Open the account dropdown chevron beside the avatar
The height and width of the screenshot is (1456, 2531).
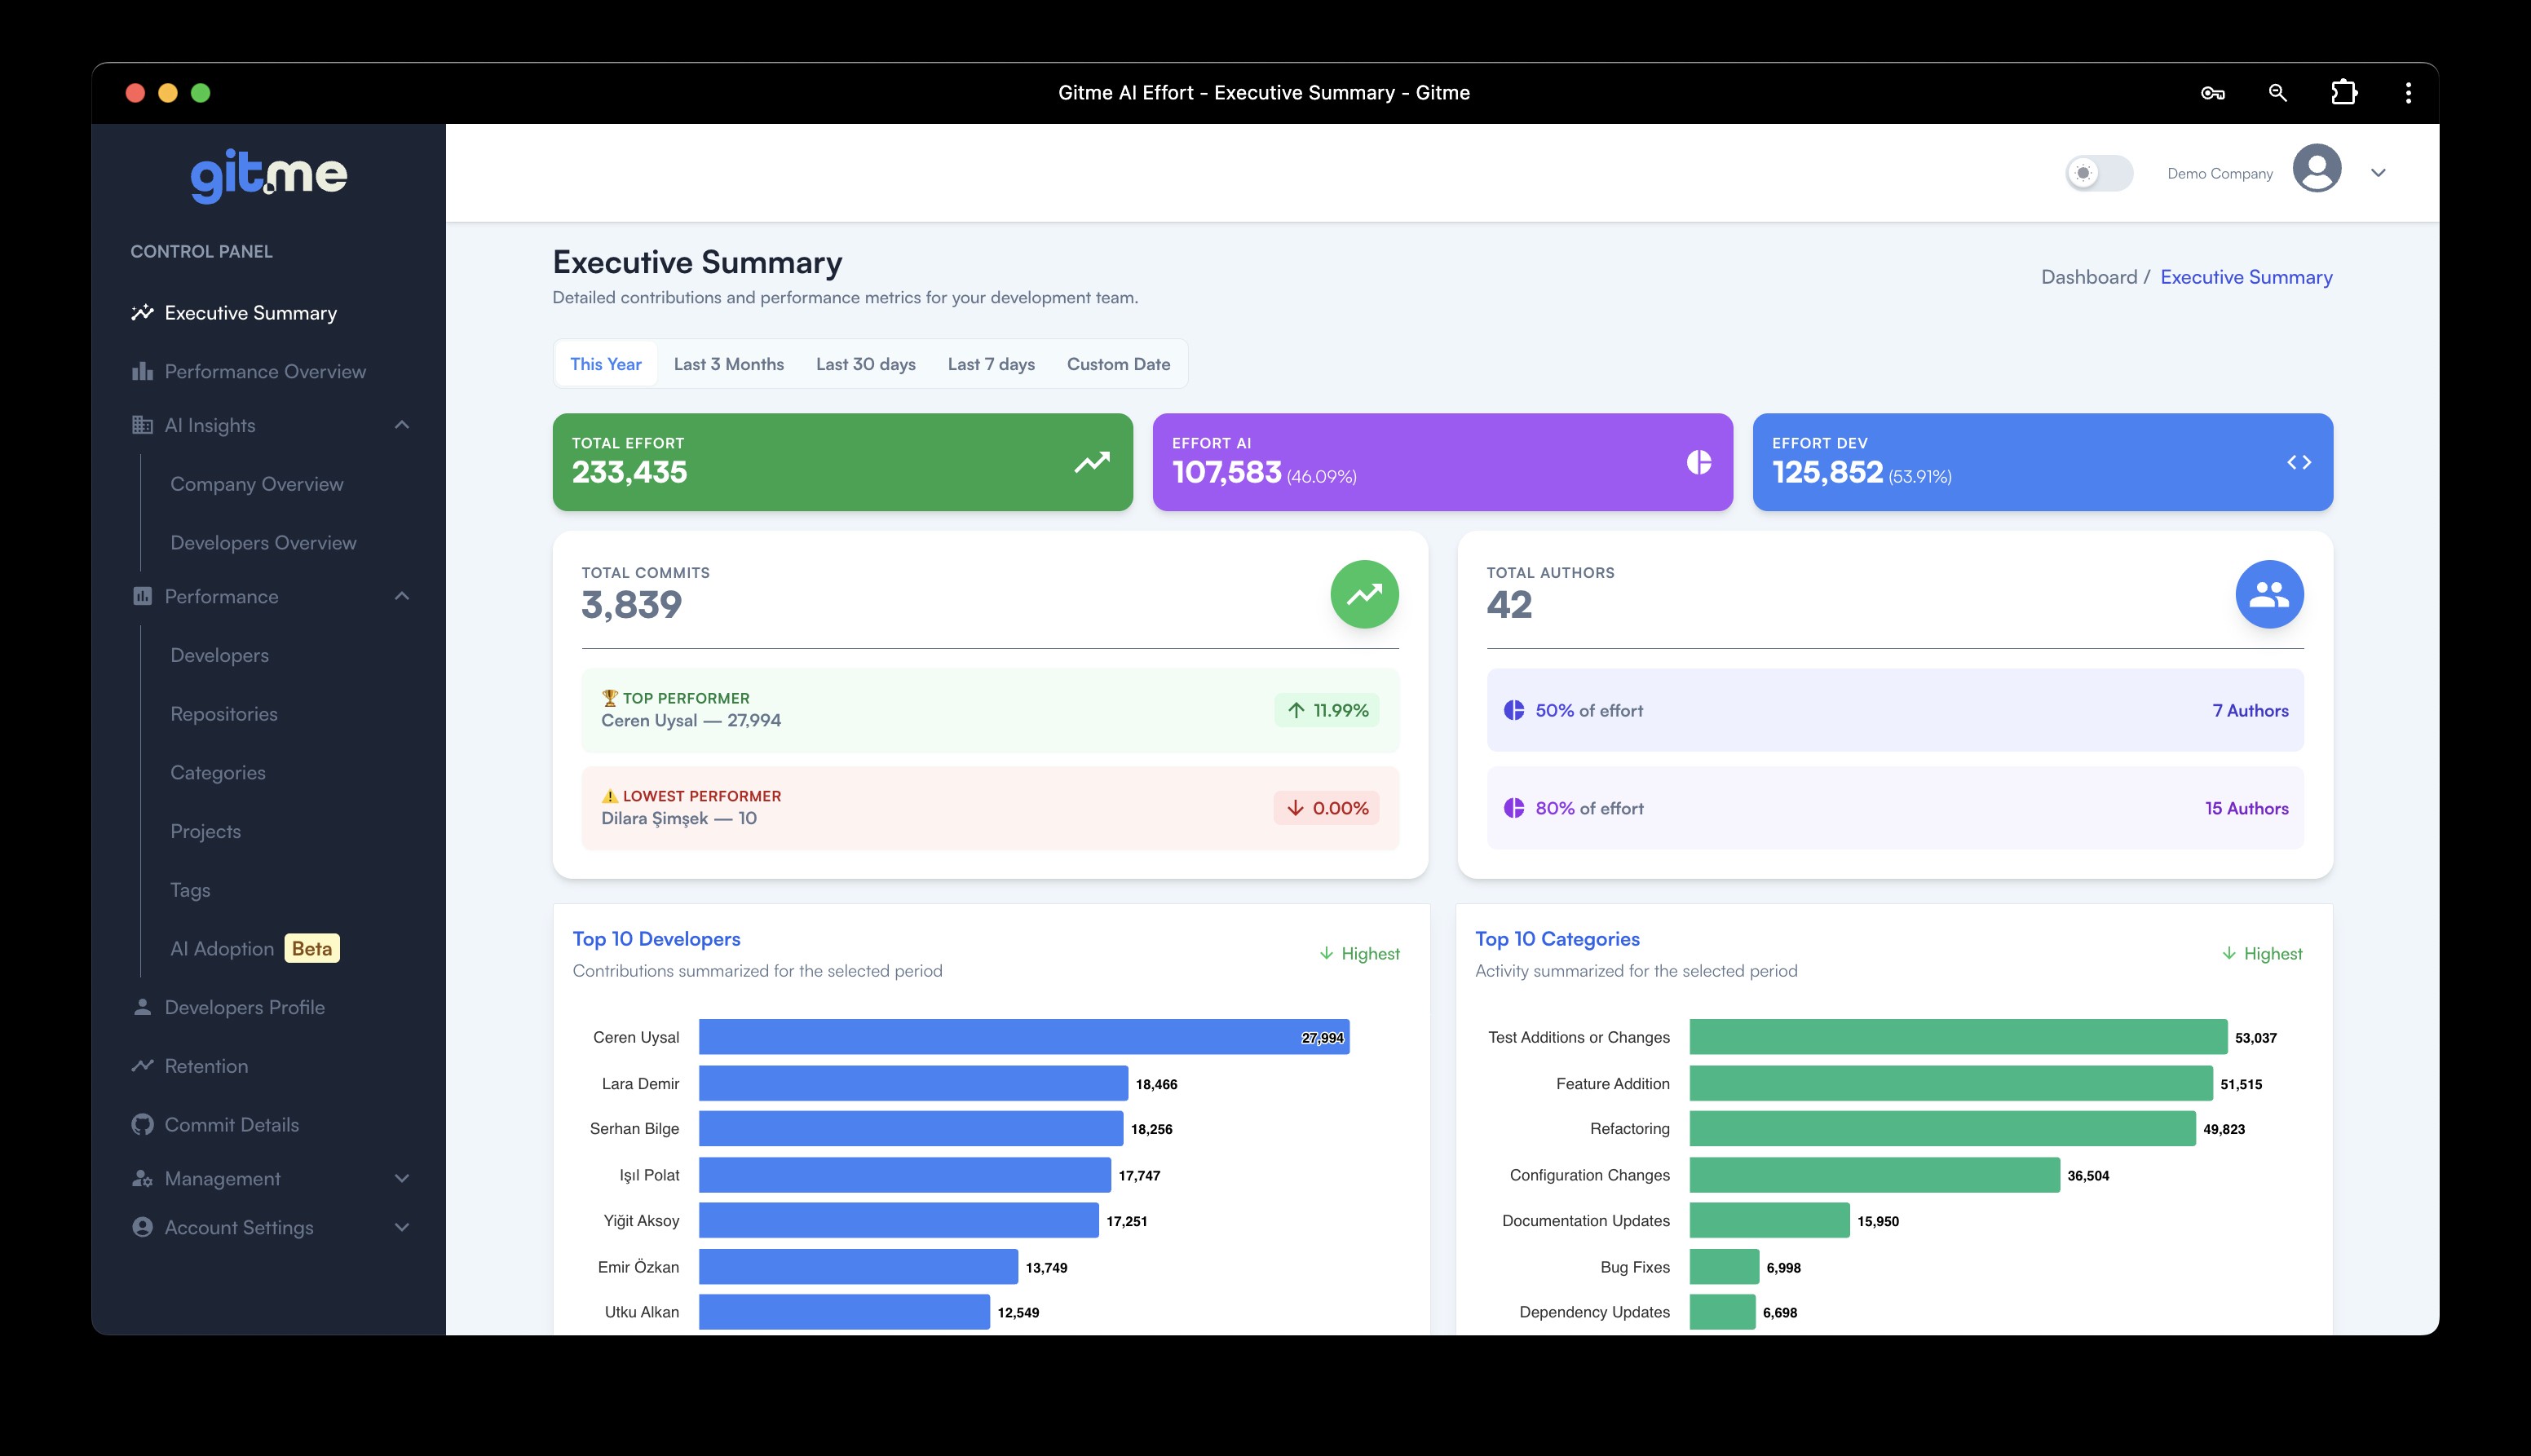coord(2378,173)
